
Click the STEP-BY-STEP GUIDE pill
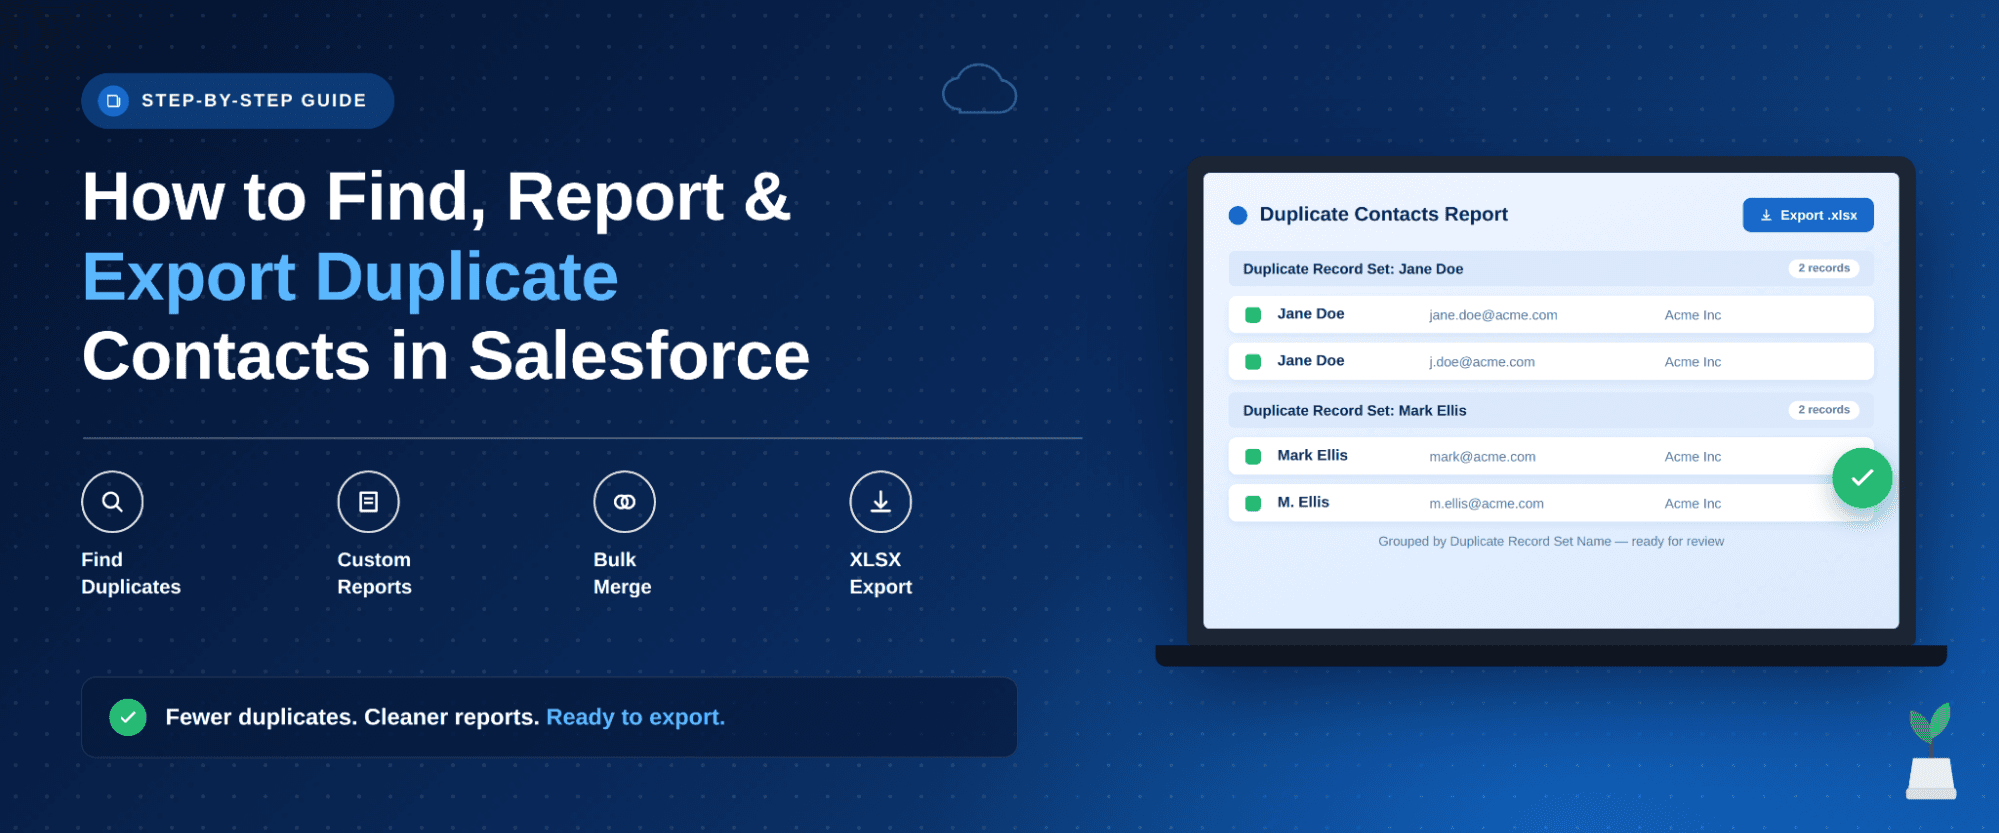[238, 101]
